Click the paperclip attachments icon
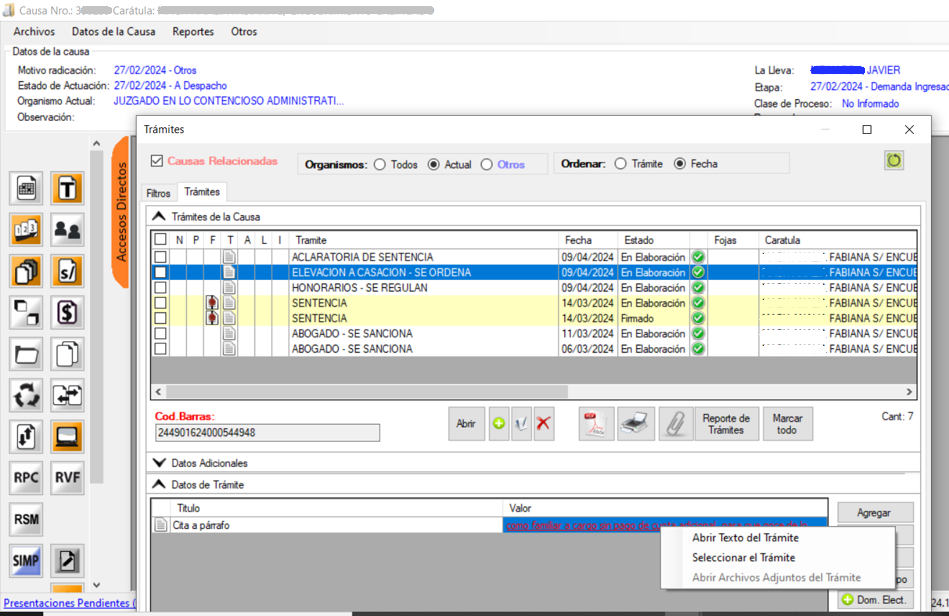 pos(674,423)
